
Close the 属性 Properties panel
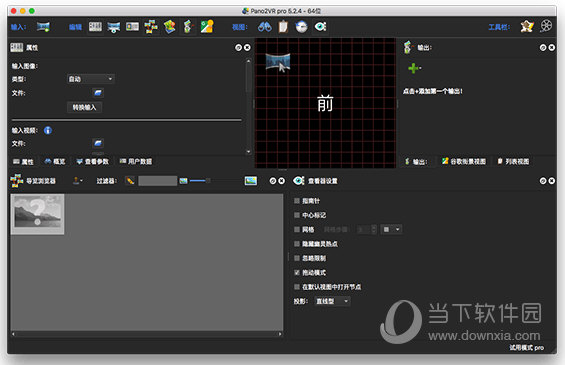tap(247, 48)
